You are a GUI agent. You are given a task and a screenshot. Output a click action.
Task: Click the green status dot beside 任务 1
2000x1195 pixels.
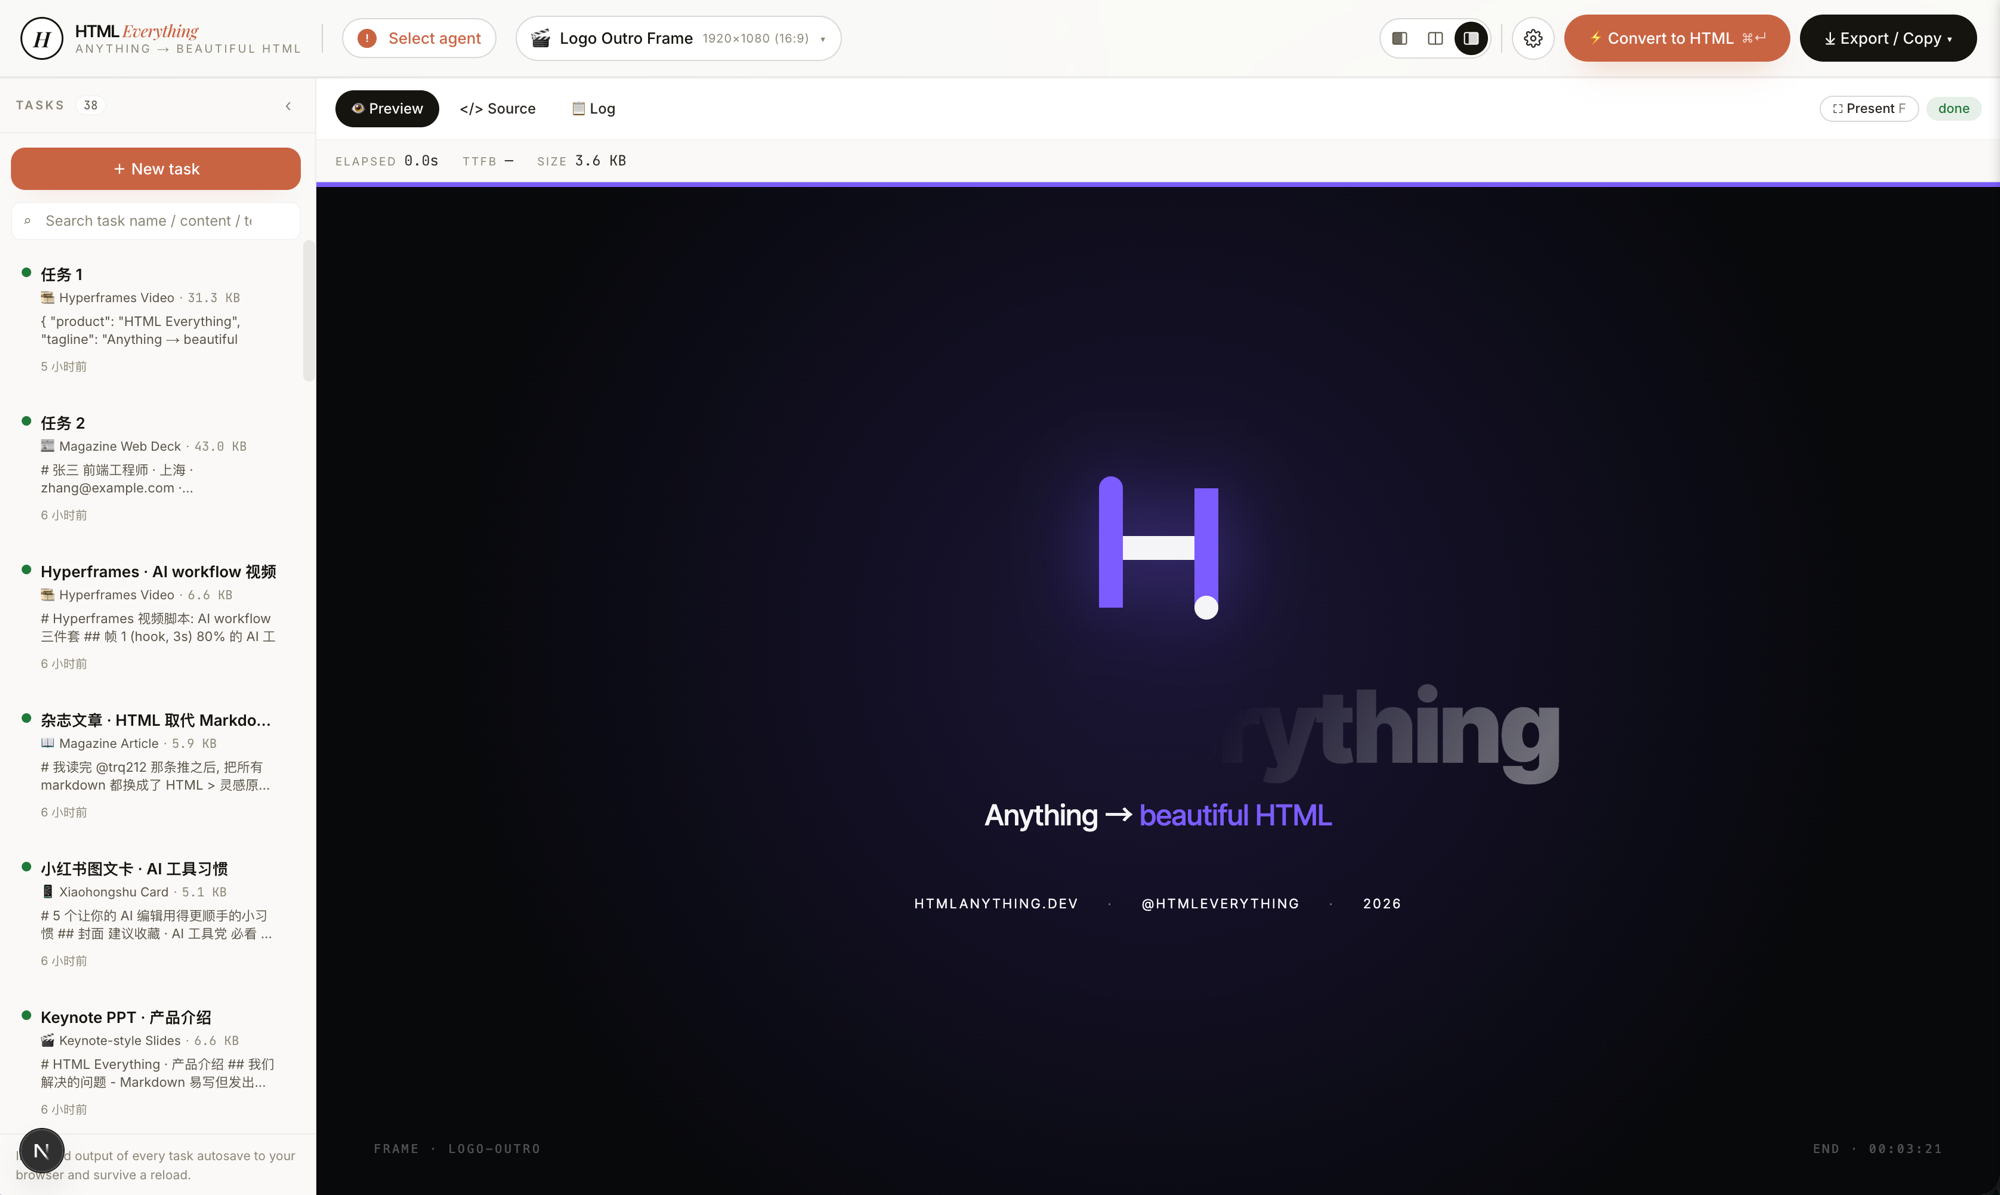pos(26,272)
